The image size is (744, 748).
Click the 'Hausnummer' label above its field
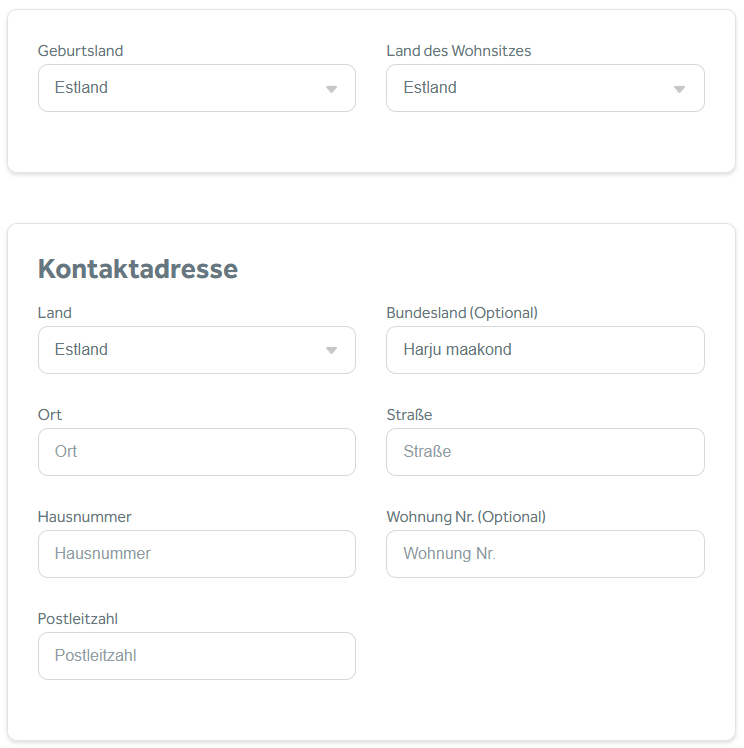(x=85, y=517)
